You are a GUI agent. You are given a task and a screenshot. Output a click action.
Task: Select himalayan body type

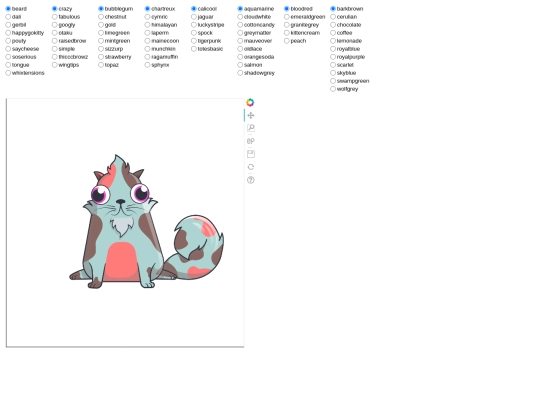[x=147, y=25]
